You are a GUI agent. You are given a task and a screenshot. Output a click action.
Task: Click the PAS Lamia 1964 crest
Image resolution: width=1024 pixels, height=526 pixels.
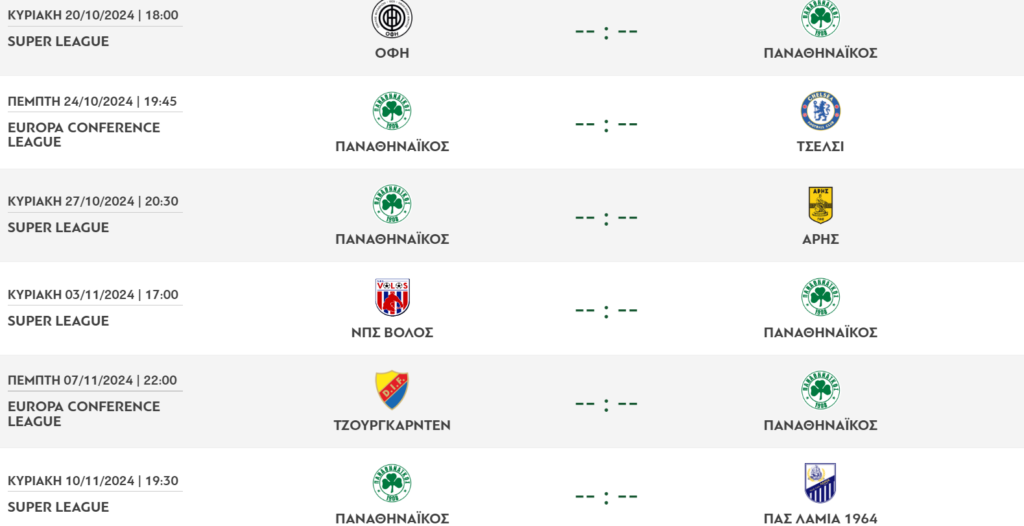pos(820,483)
